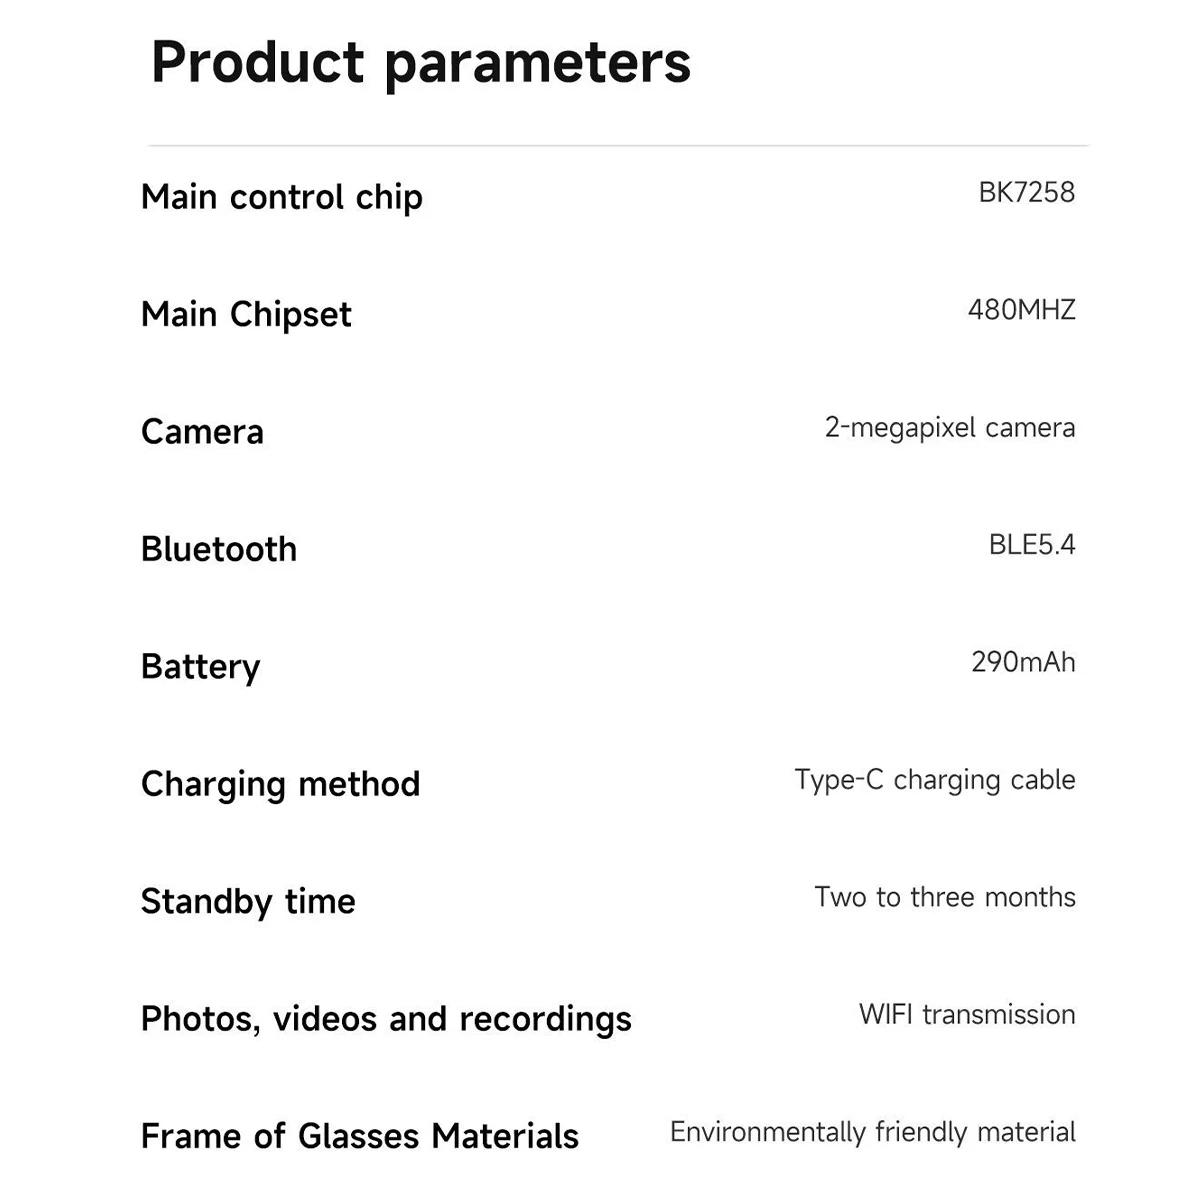The width and height of the screenshot is (1200, 1200).
Task: Click the "Main control chip" label
Action: (282, 197)
